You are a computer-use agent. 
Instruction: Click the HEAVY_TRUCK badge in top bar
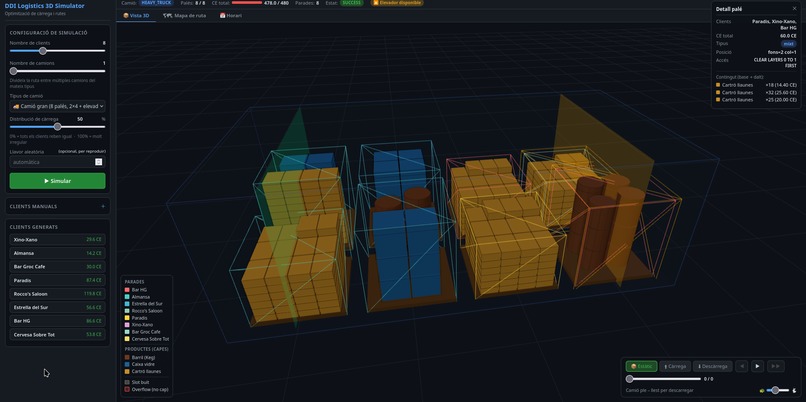[156, 3]
